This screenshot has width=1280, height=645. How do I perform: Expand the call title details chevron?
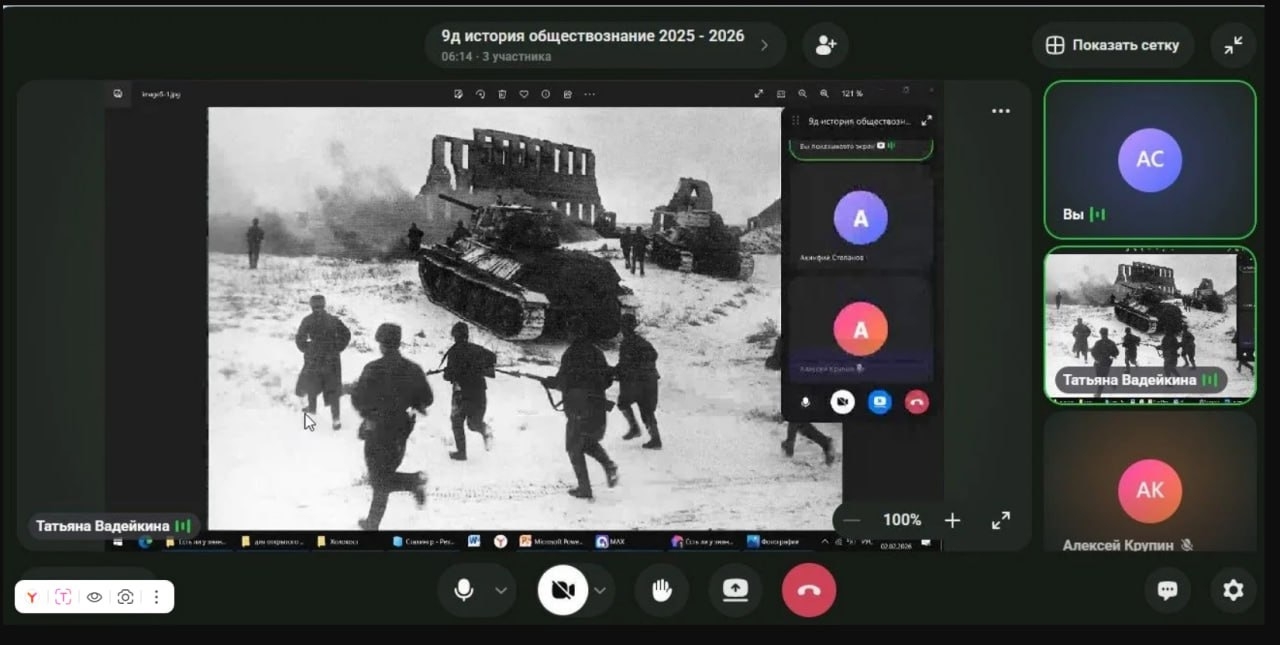(765, 45)
